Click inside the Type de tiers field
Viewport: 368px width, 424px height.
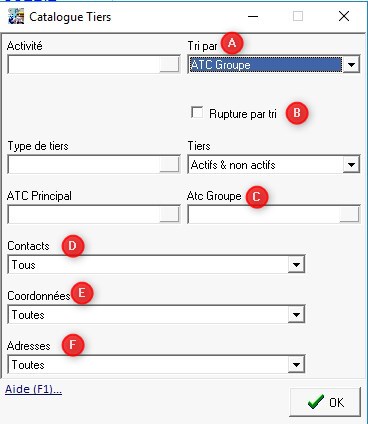(84, 164)
